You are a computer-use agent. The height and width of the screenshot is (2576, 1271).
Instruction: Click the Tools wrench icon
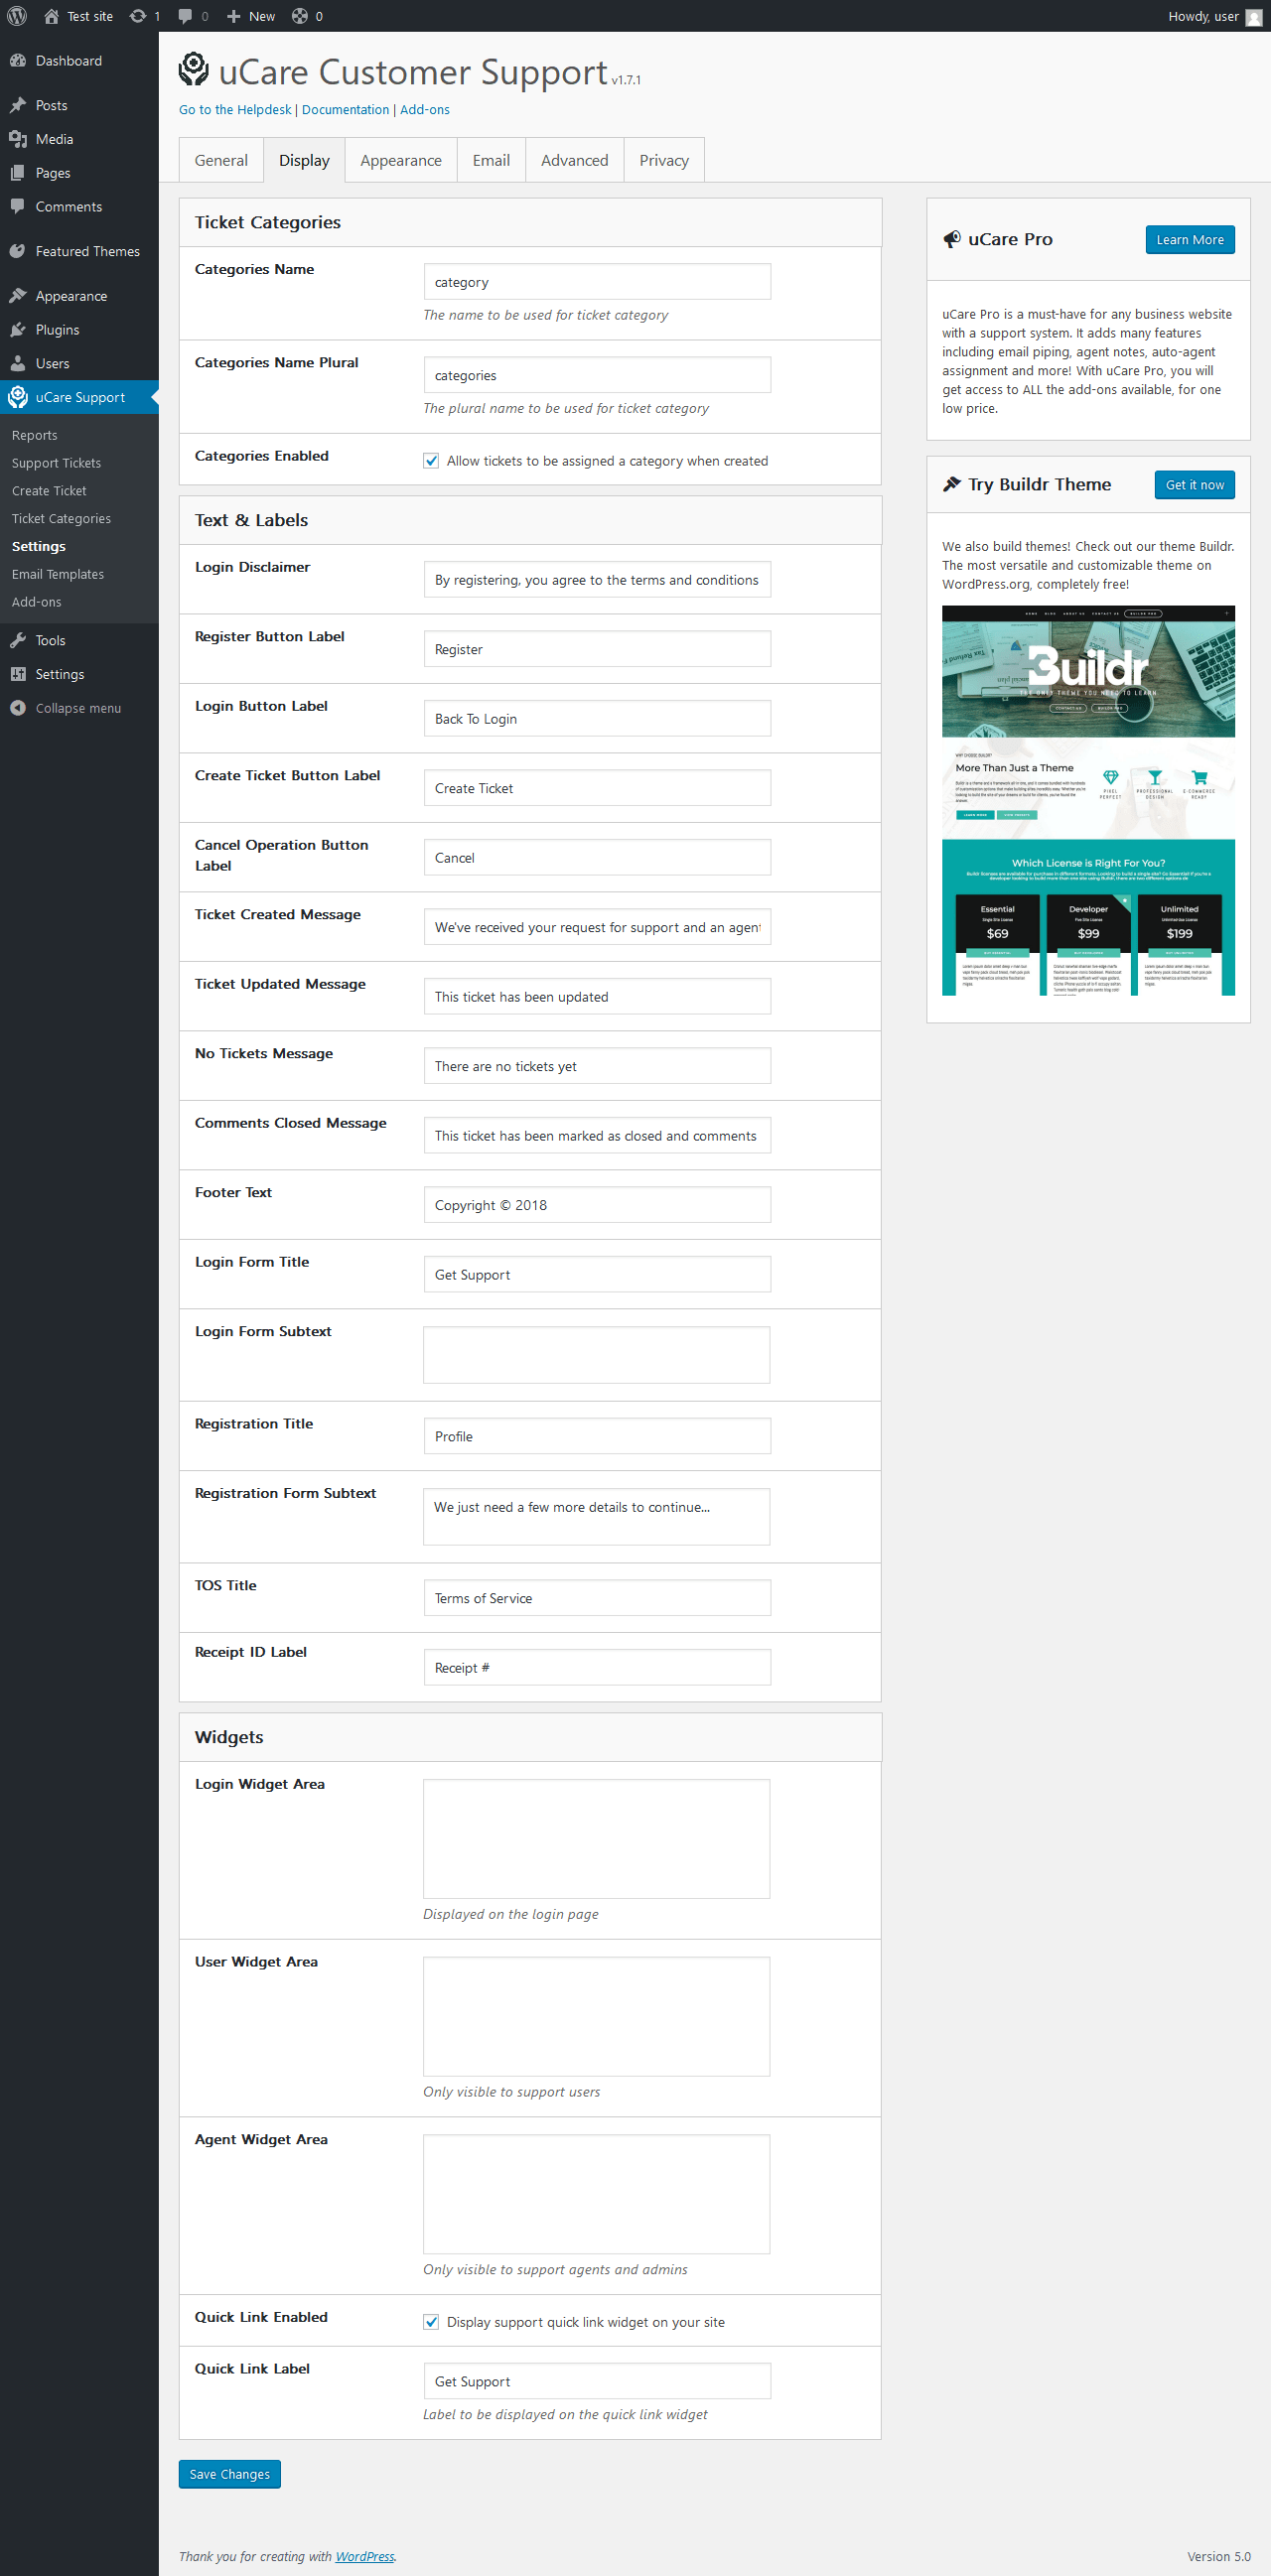click(x=17, y=641)
